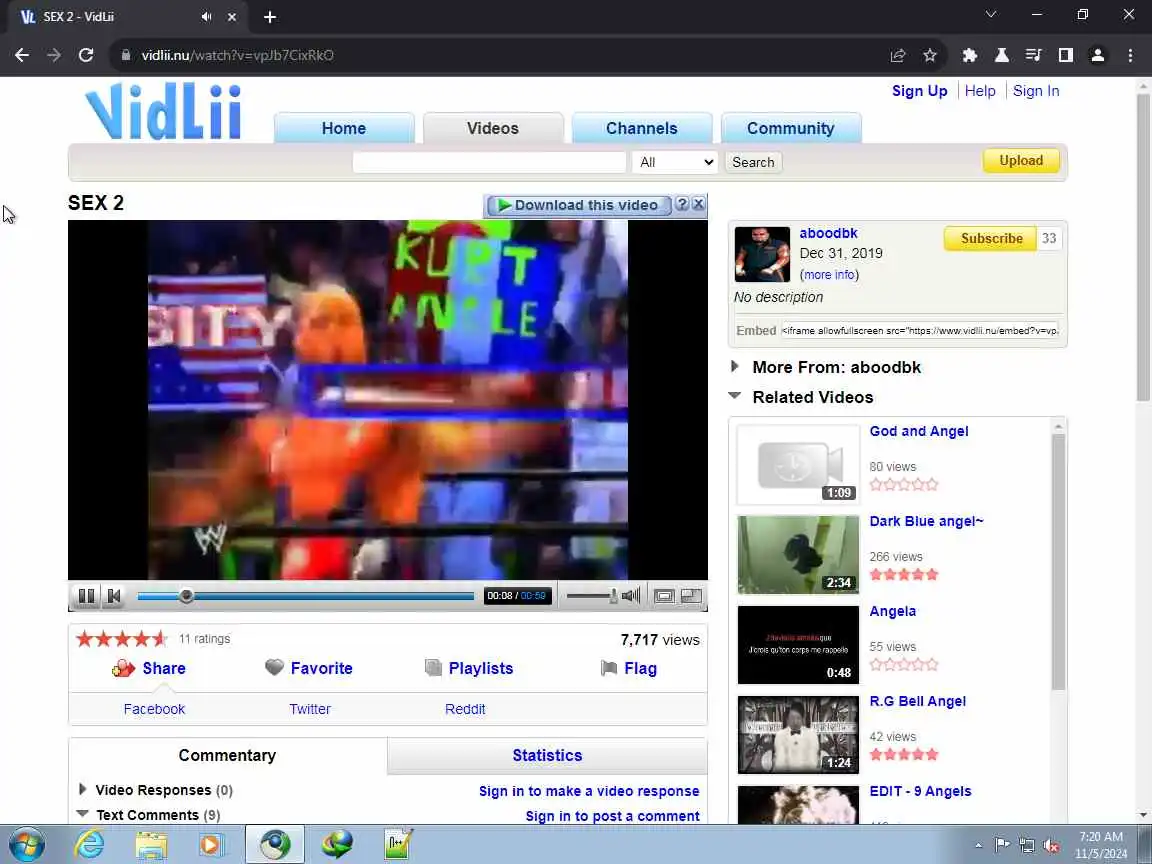Collapse the Text Comments section
The image size is (1152, 864).
tap(82, 814)
